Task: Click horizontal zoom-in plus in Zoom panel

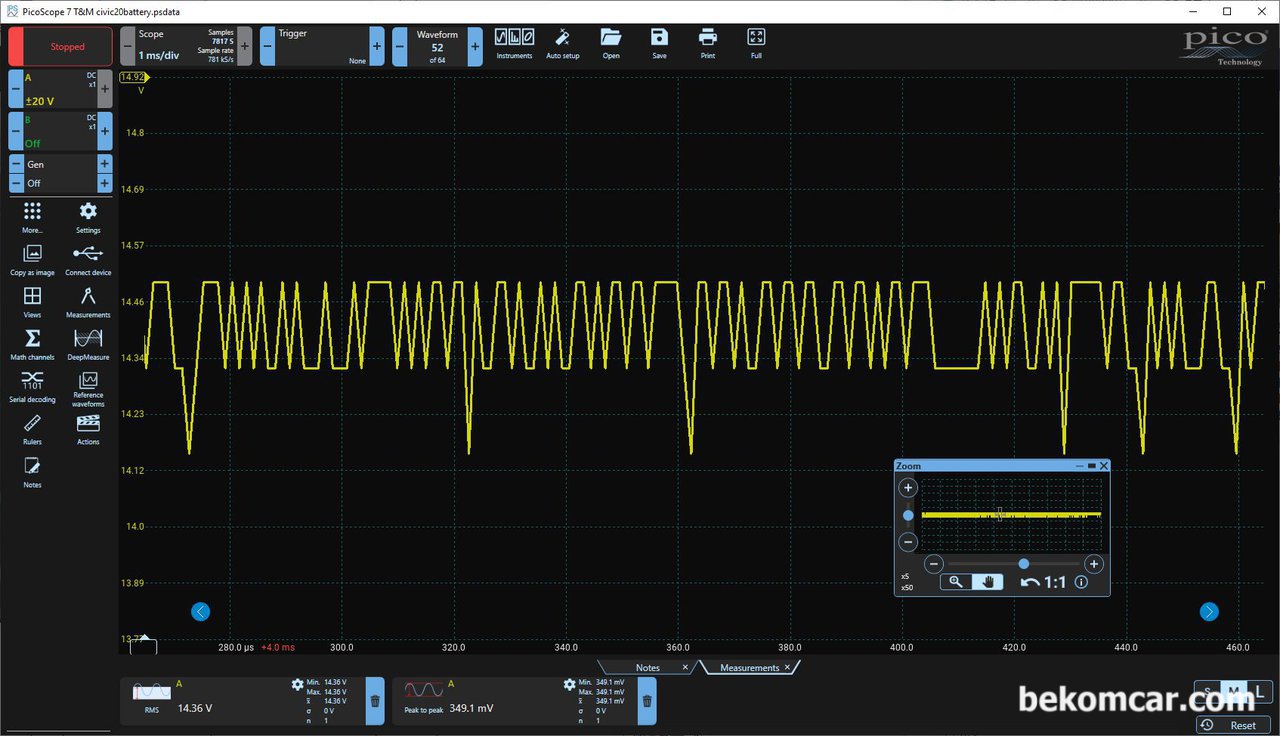Action: click(x=1094, y=564)
